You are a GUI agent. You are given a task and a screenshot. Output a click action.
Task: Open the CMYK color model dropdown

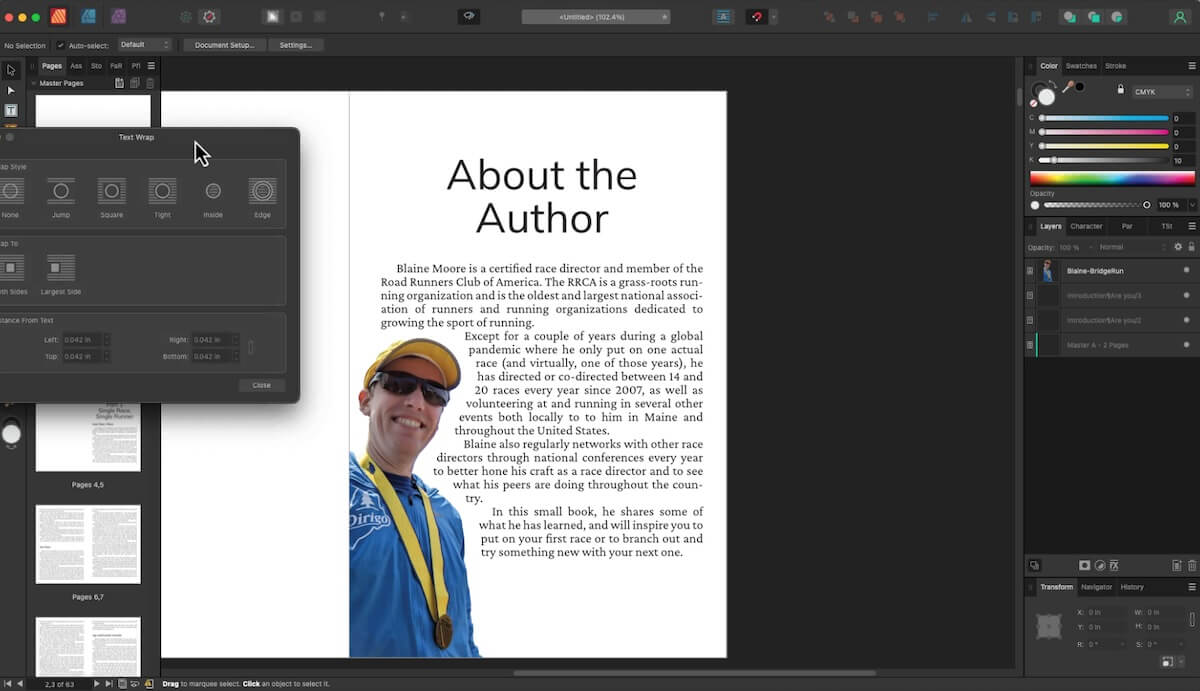point(1160,92)
